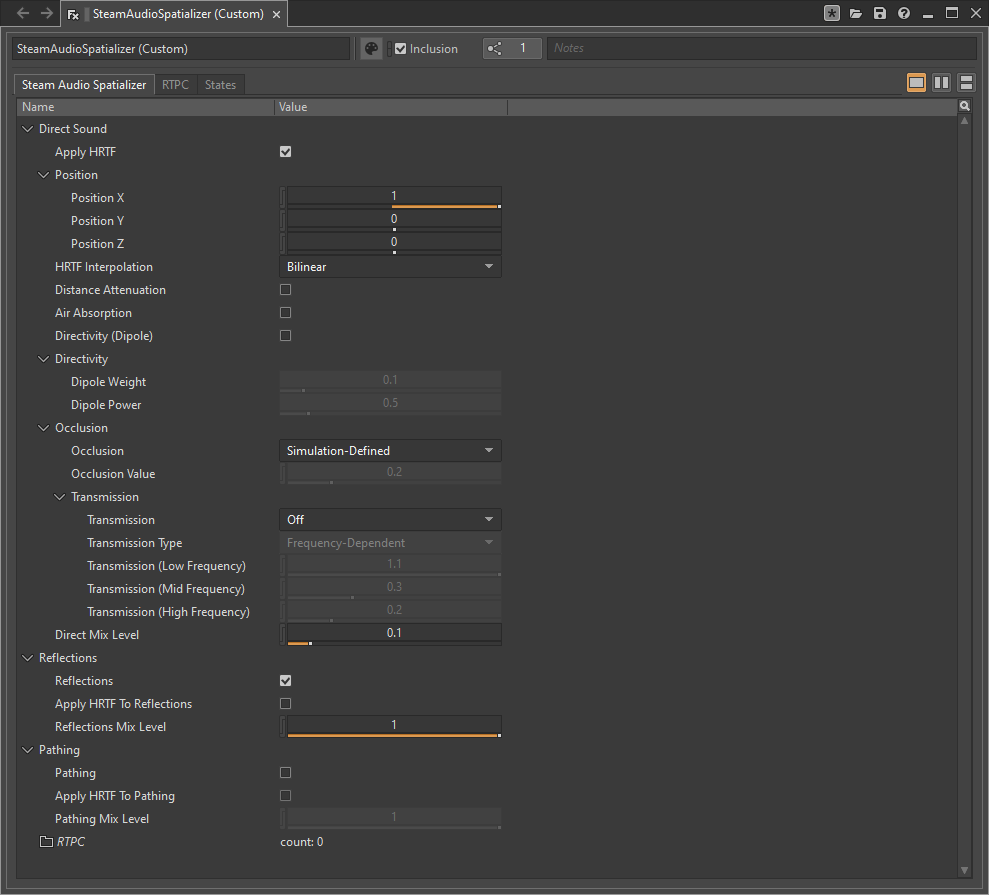Viewport: 989px width, 895px height.
Task: Click the 'count: 0' RTPC value
Action: click(x=301, y=841)
